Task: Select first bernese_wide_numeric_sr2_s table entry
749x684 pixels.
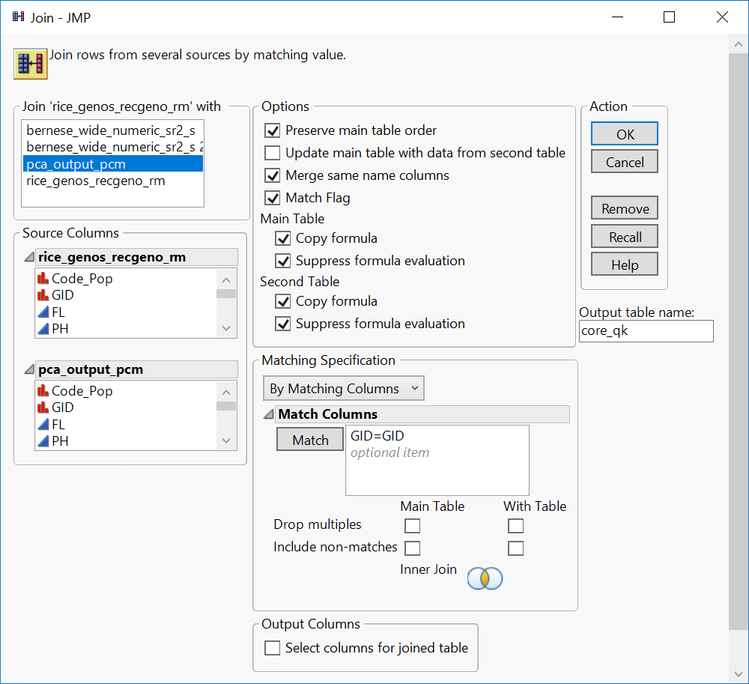Action: point(110,130)
